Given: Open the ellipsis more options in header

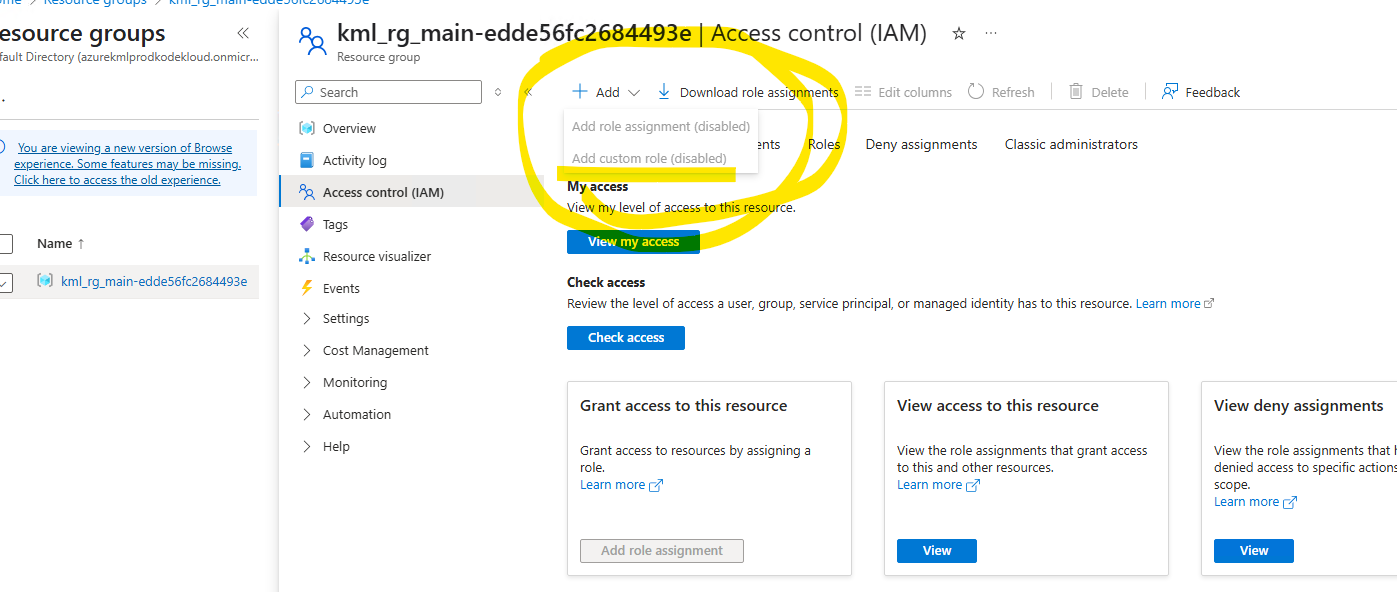Looking at the screenshot, I should point(991,34).
